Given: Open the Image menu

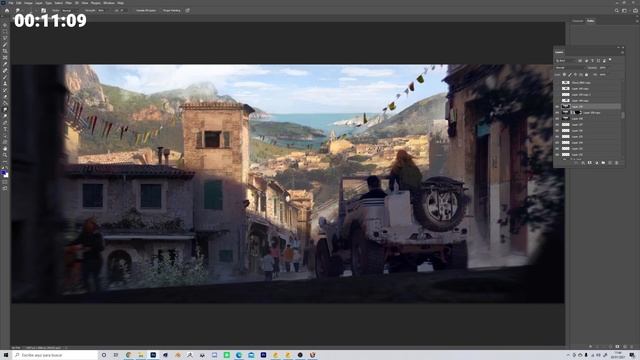Looking at the screenshot, I should [28, 3].
